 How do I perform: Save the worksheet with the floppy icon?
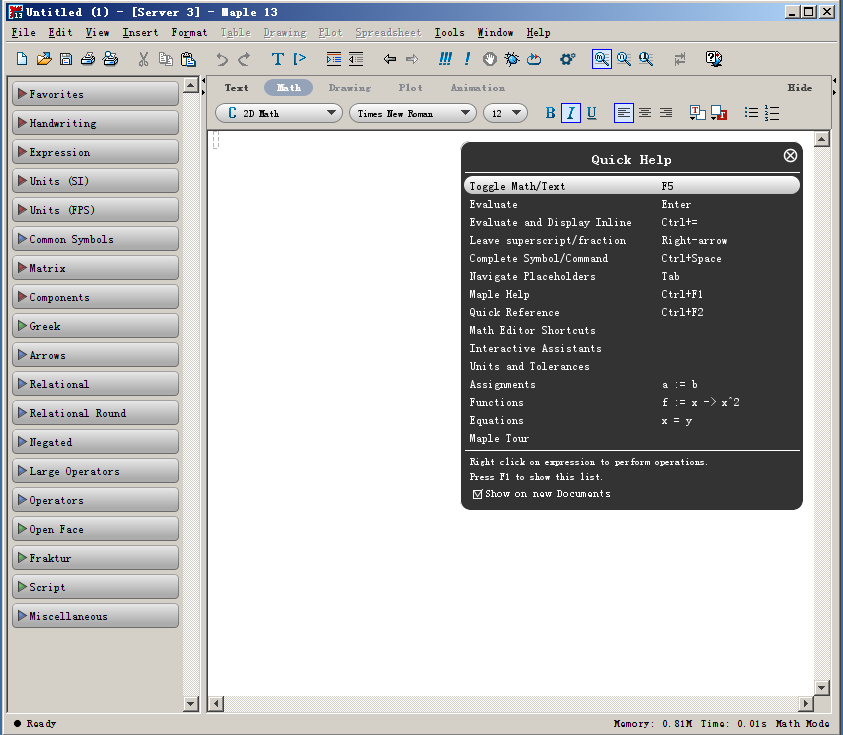[66, 59]
